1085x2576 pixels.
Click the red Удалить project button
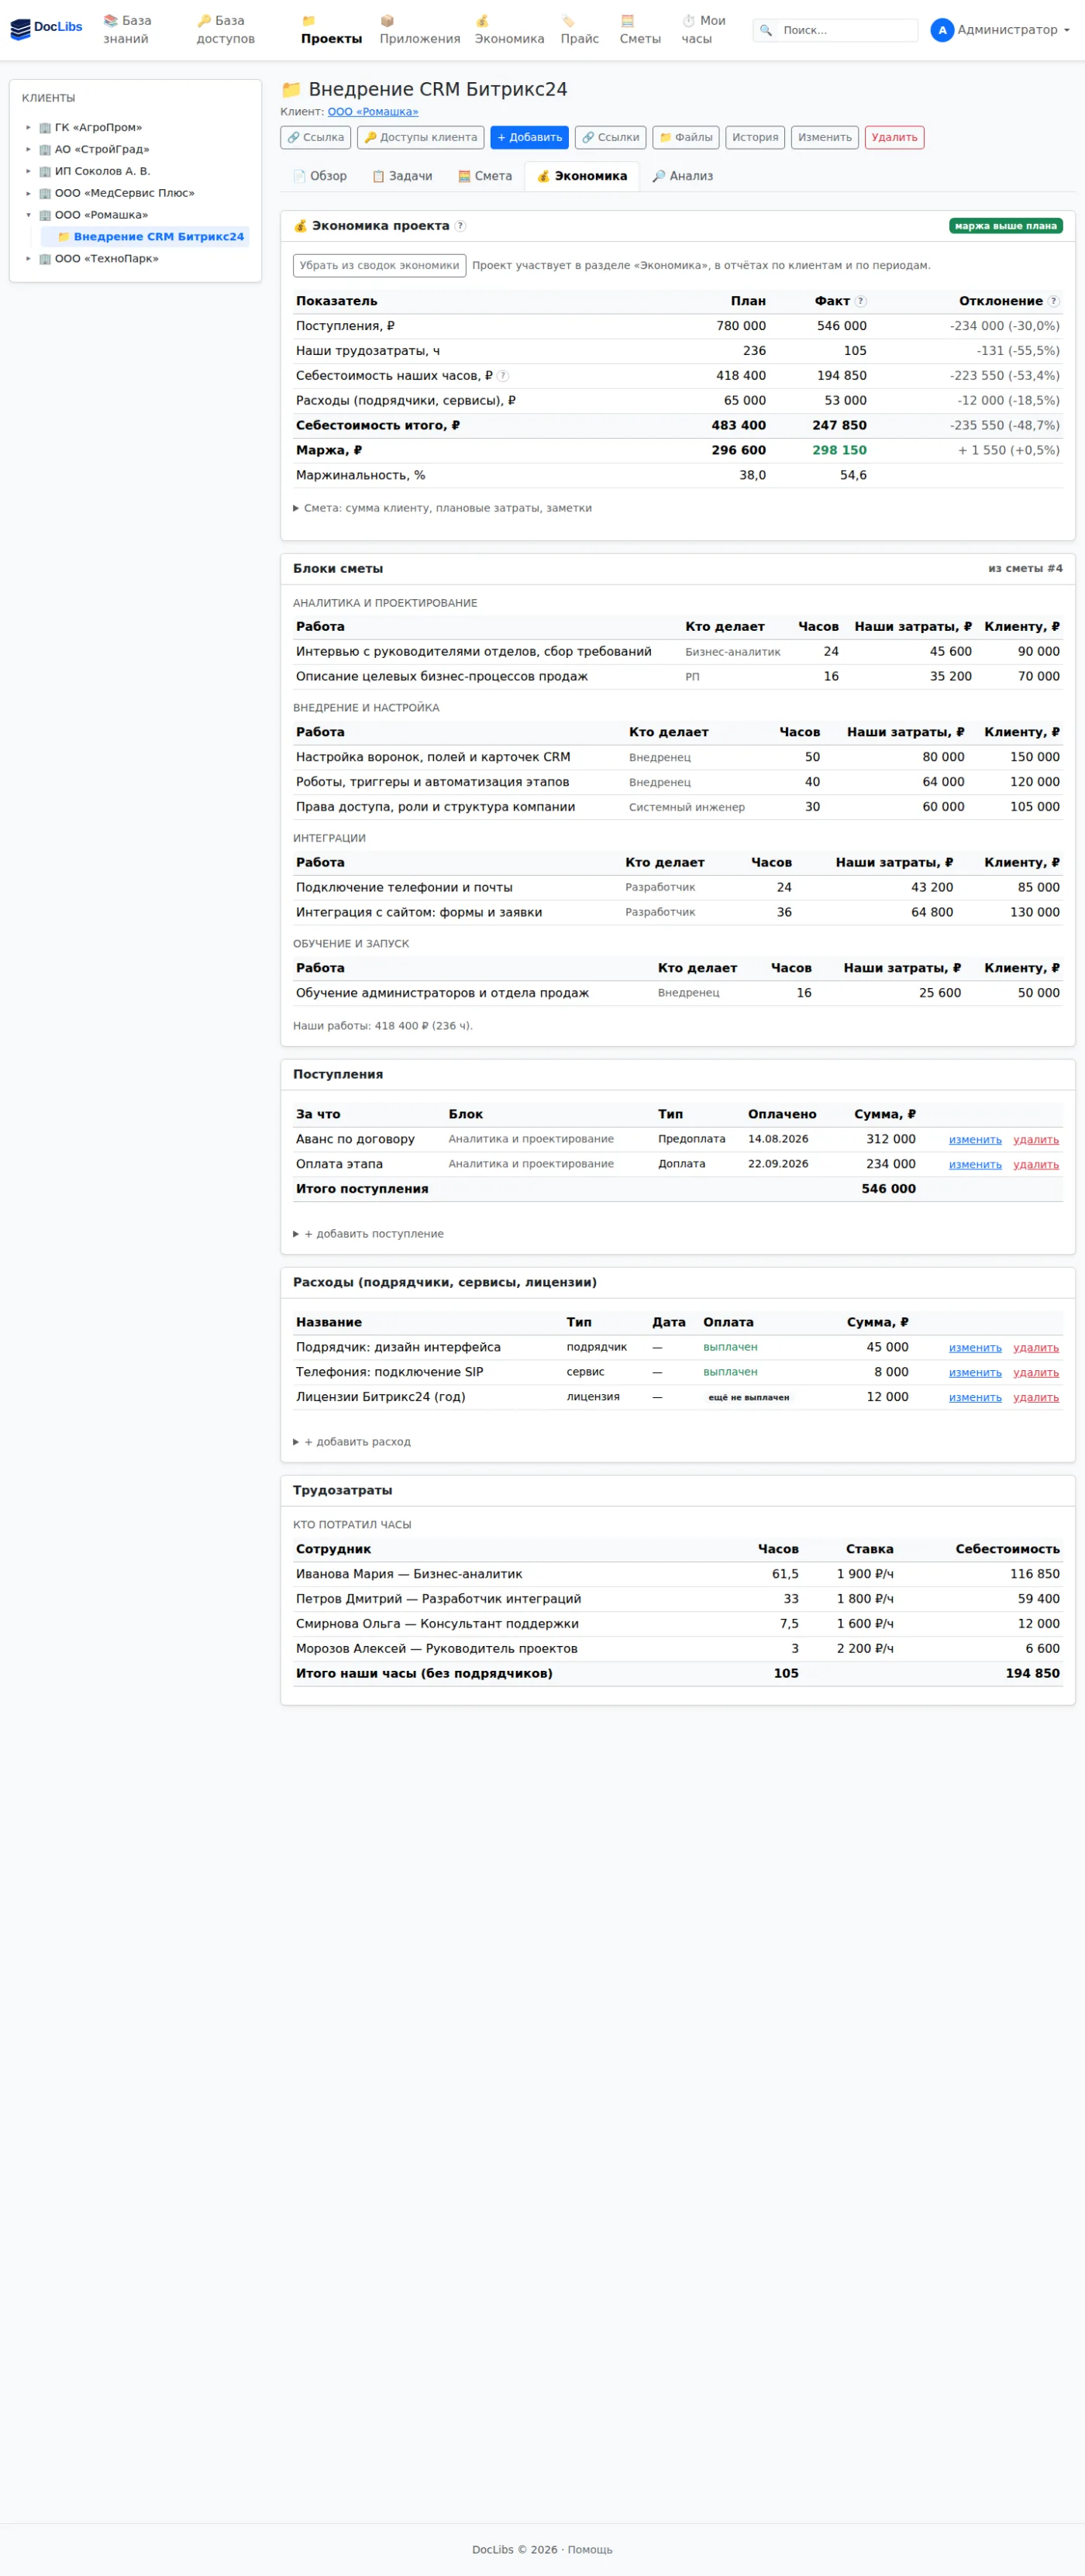[x=894, y=138]
